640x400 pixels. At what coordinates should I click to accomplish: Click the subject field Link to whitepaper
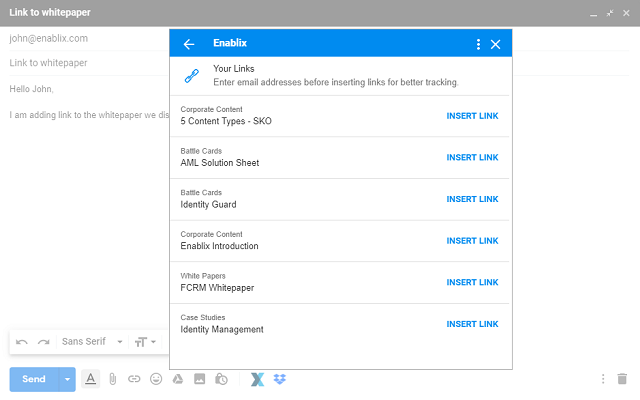(x=49, y=63)
